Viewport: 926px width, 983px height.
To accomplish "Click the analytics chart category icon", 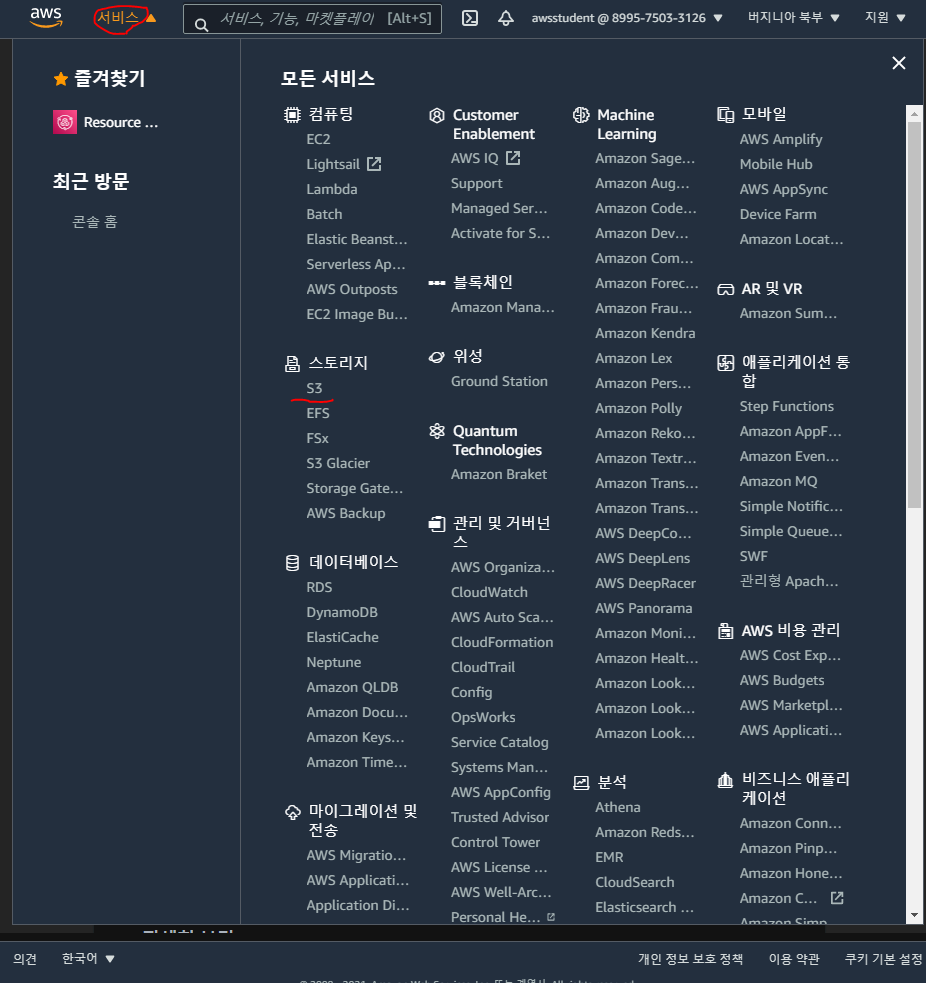I will (581, 782).
